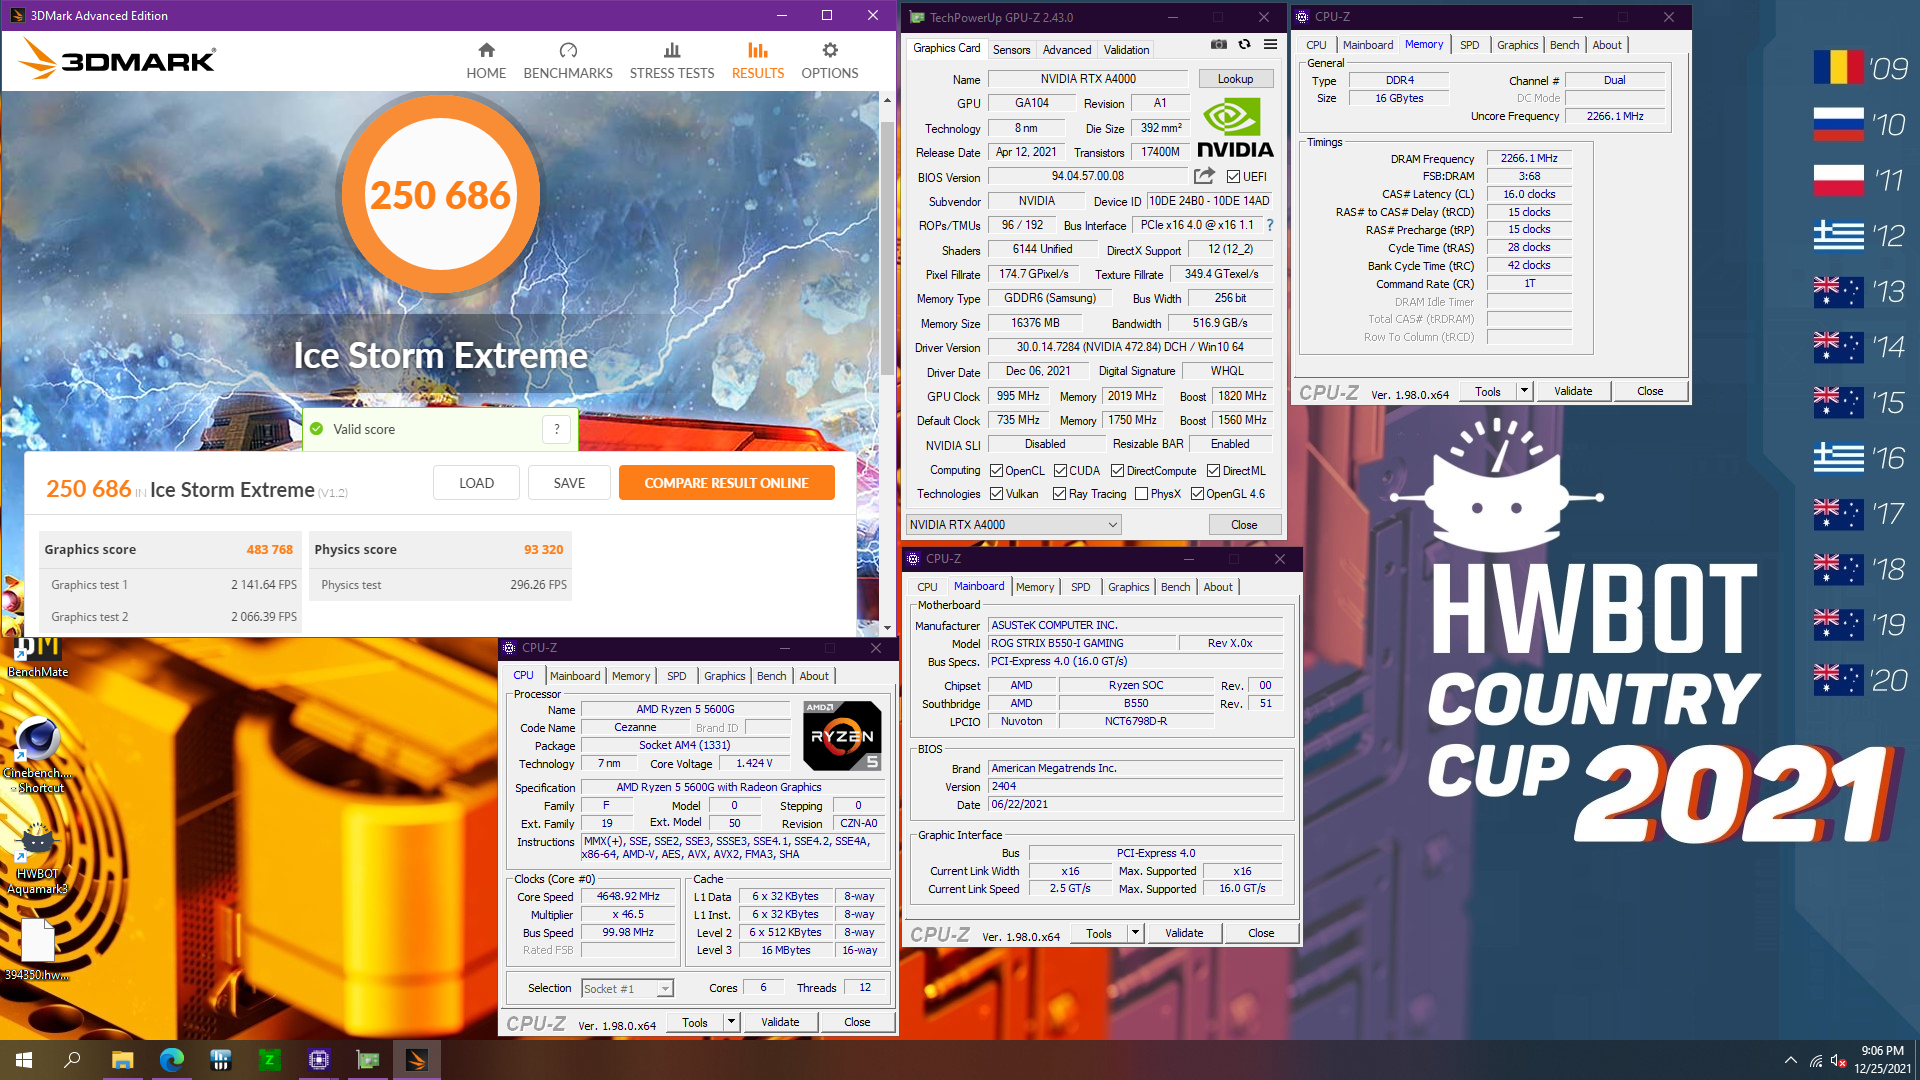Open BenchMate desktop shortcut
Image resolution: width=1920 pixels, height=1080 pixels.
pos(38,657)
